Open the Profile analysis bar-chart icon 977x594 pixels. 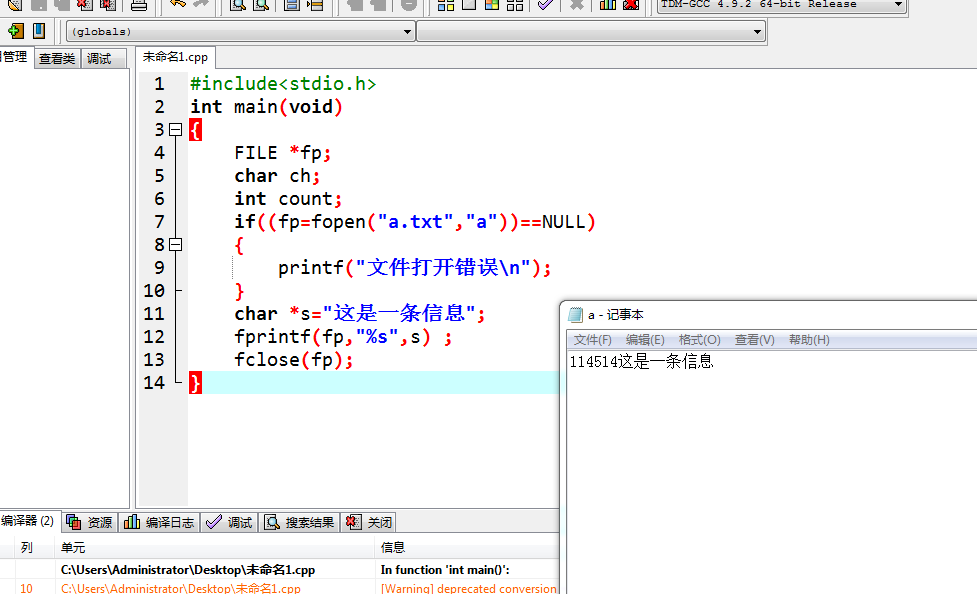(x=608, y=4)
